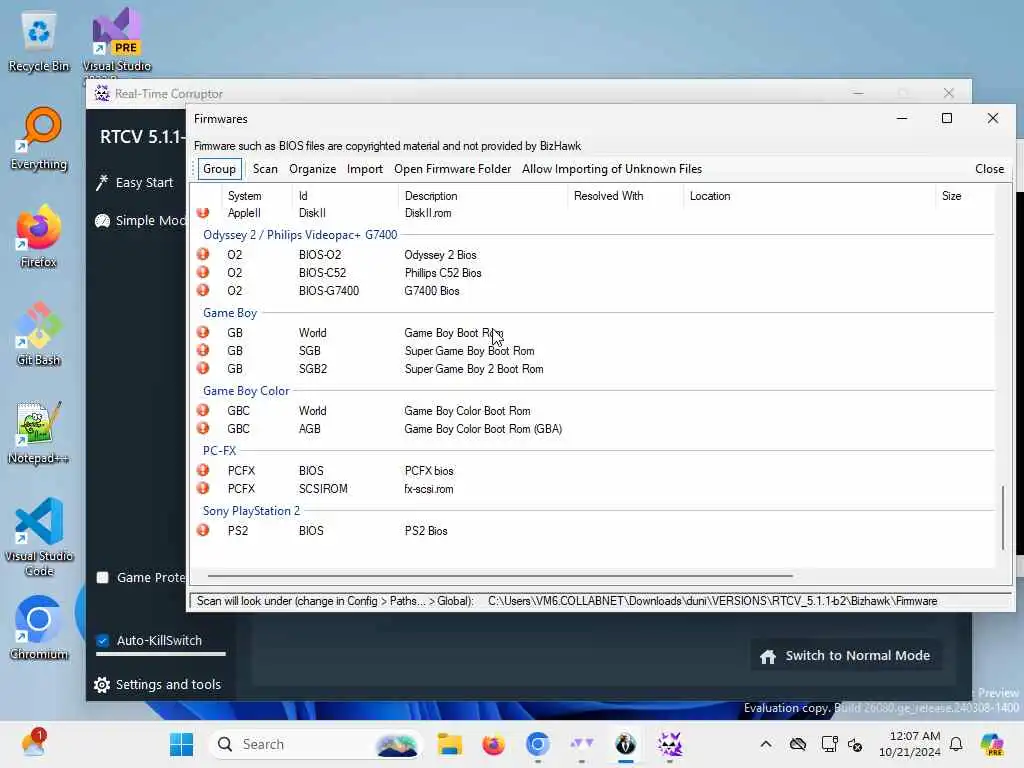
Task: Click the vertical scrollbar of firmware list
Action: point(1003,518)
